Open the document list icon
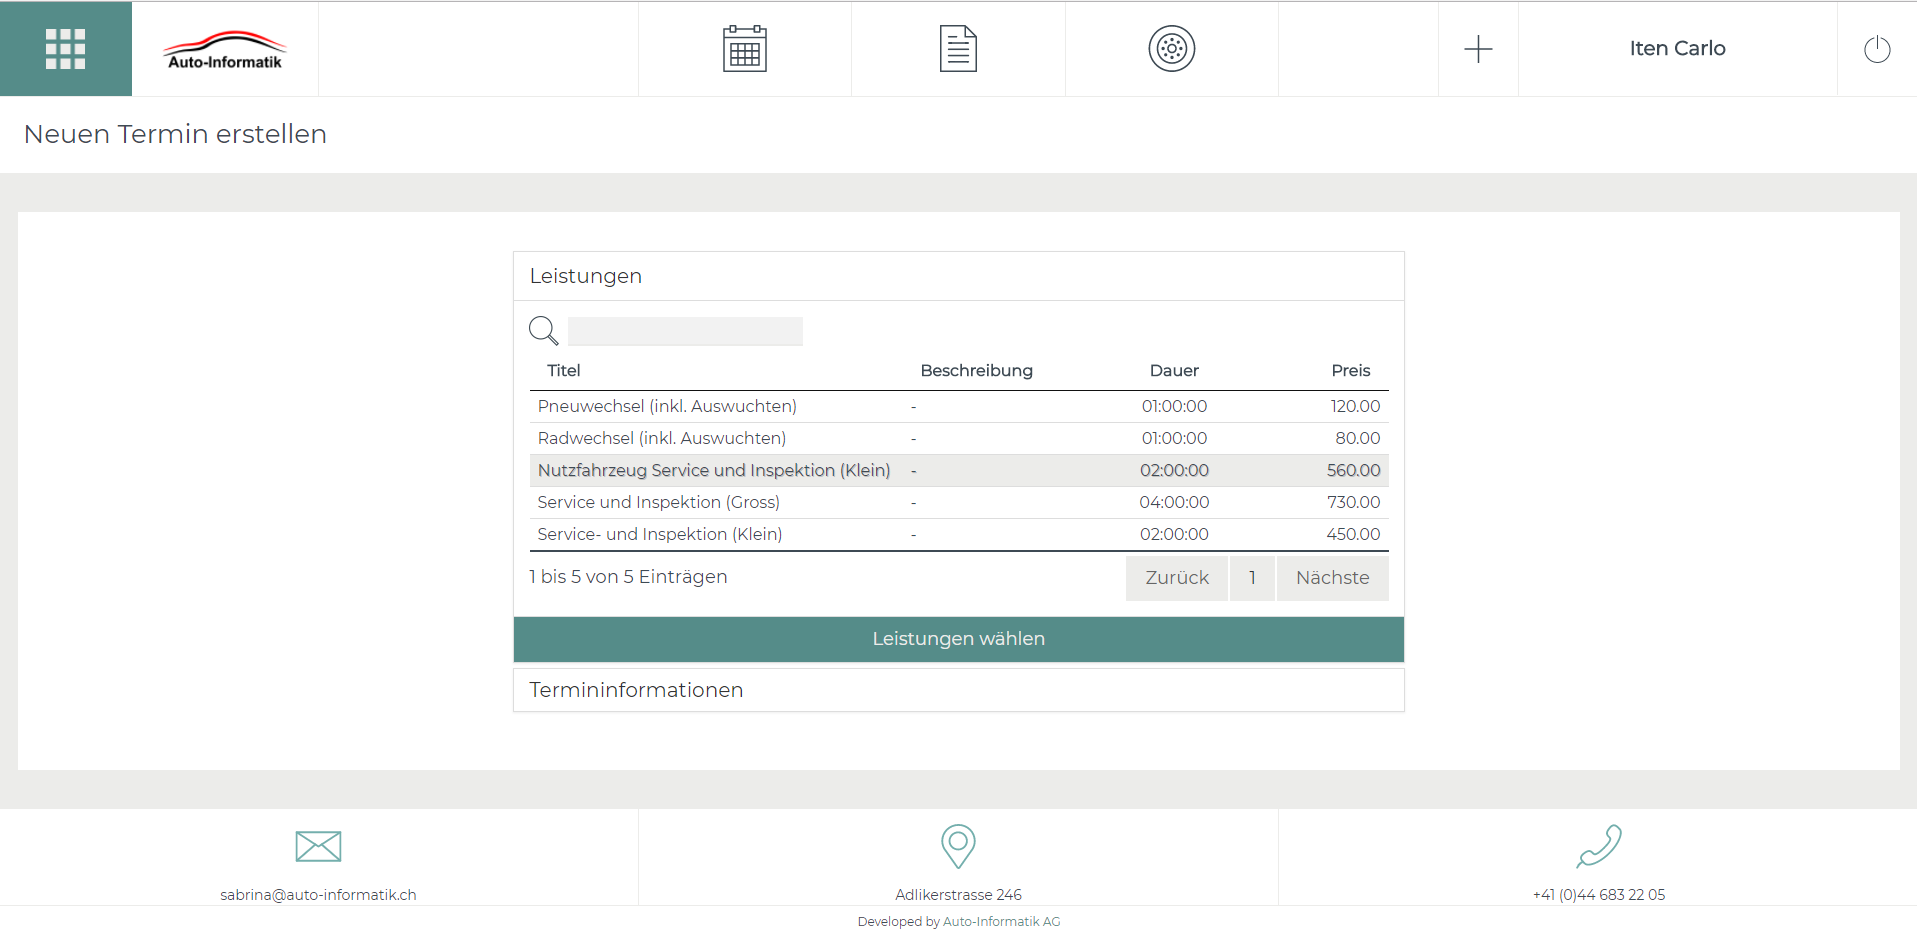The width and height of the screenshot is (1917, 941). (958, 49)
